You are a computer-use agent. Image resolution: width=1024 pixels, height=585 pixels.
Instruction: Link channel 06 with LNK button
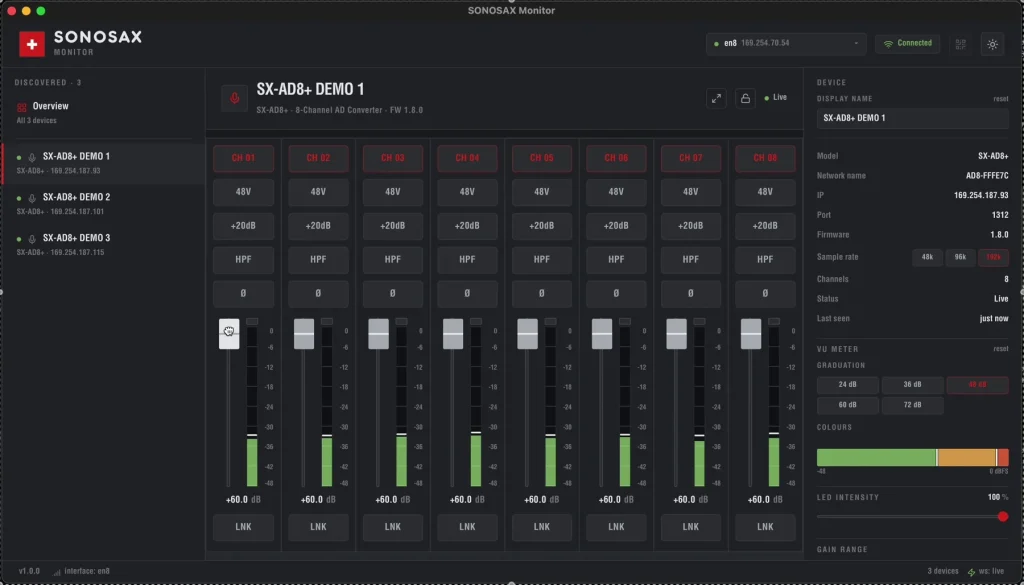coord(616,527)
